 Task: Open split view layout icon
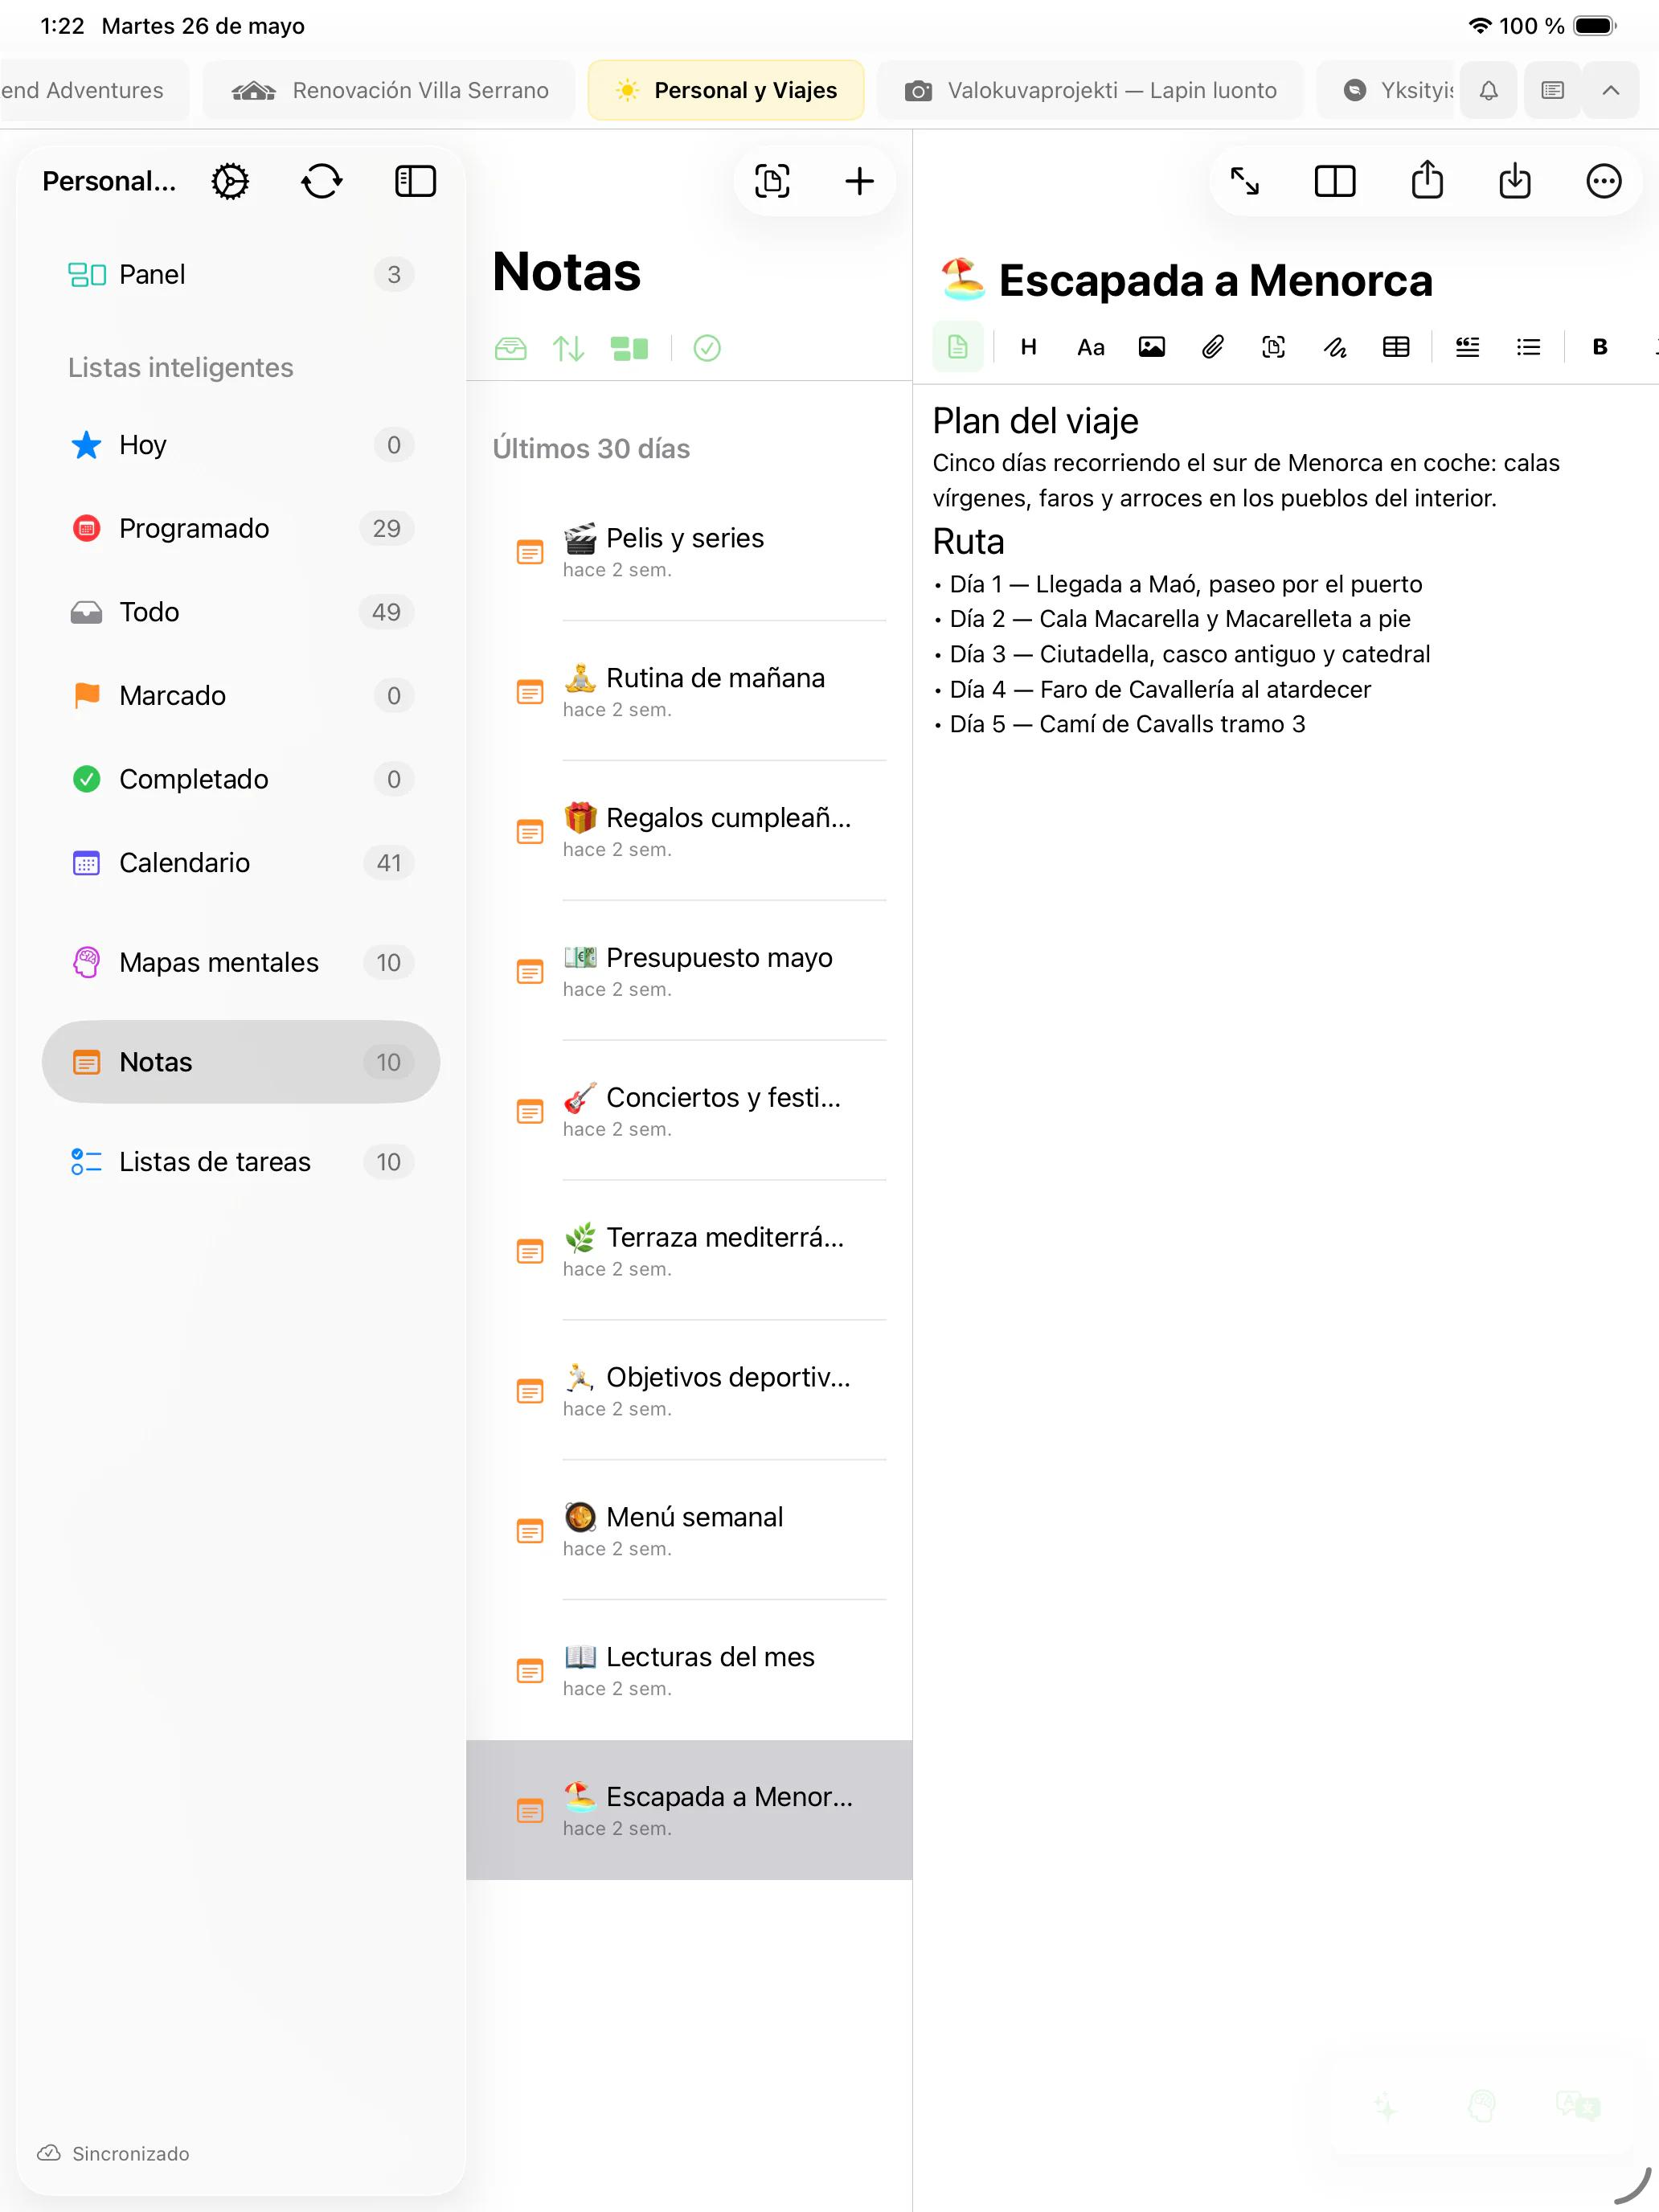1334,181
